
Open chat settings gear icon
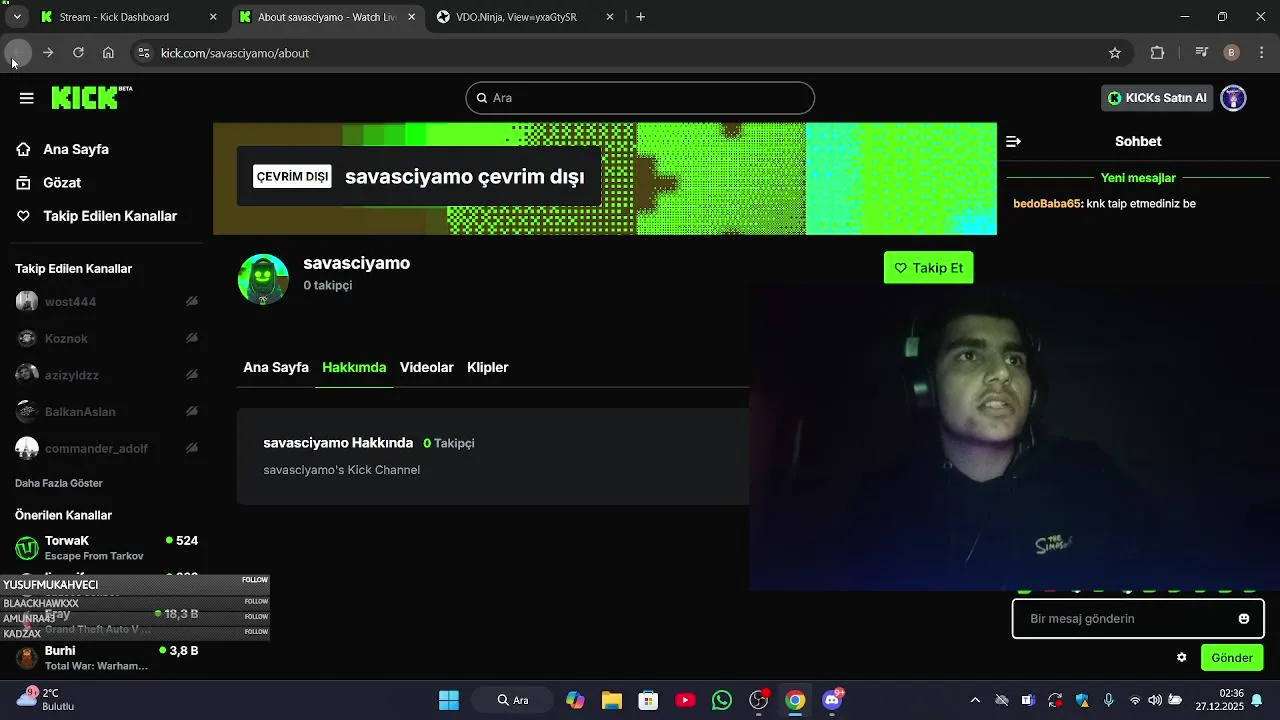click(x=1182, y=658)
